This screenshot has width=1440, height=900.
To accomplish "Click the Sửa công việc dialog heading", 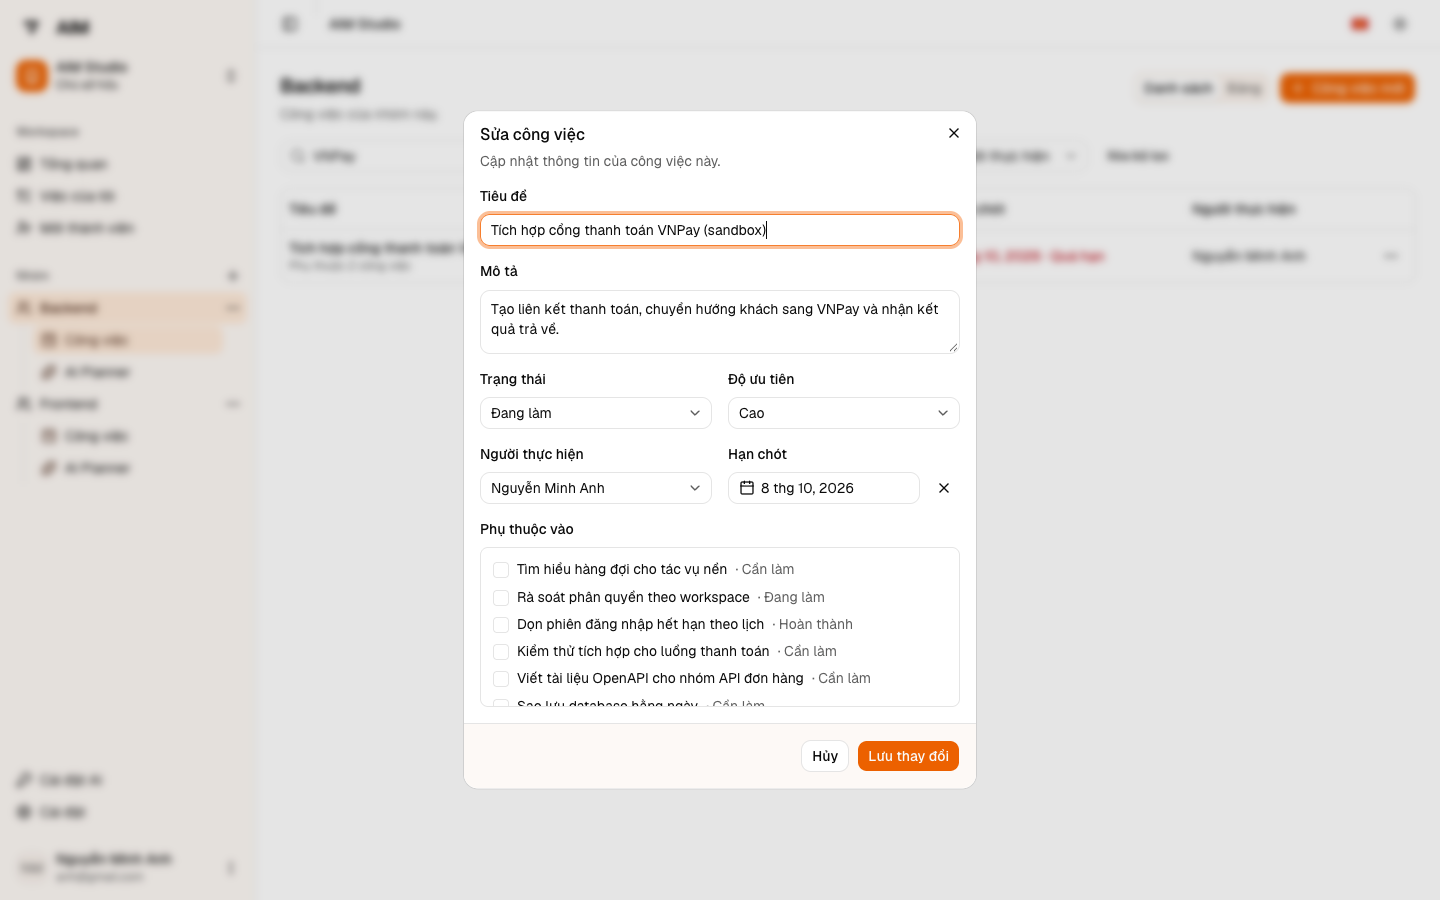I will pyautogui.click(x=532, y=134).
